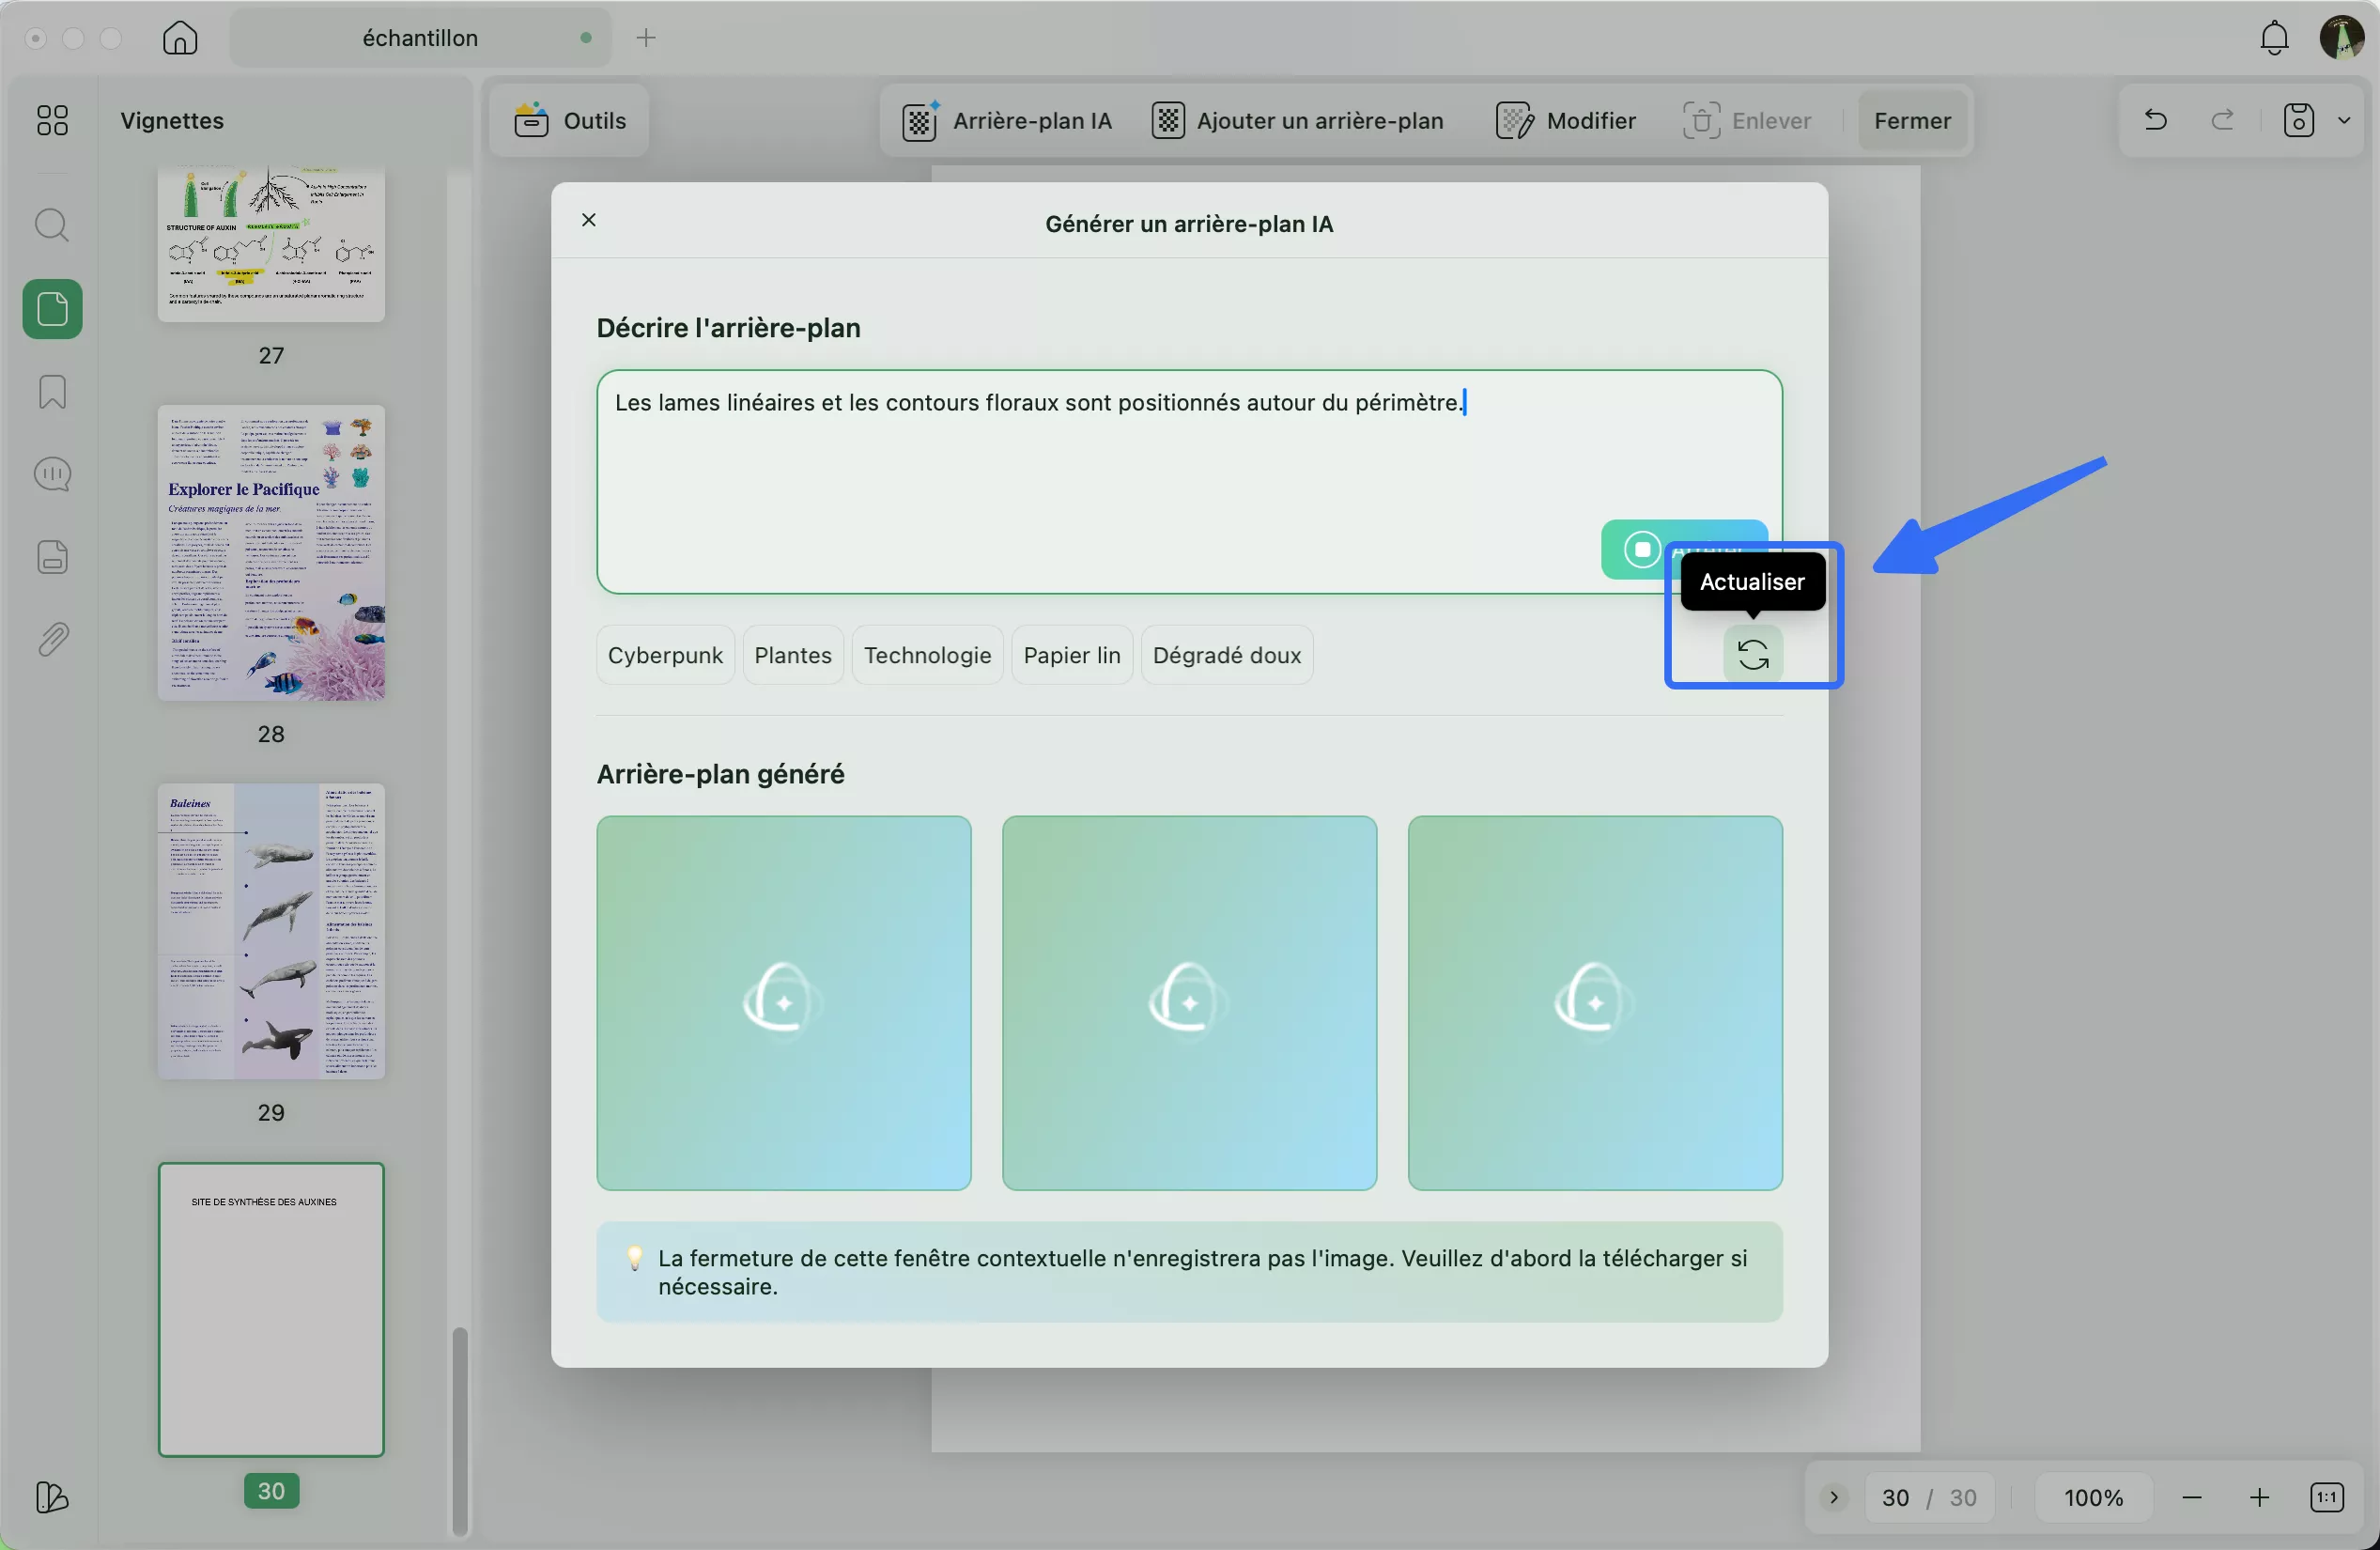Click the undo arrow

[x=2155, y=121]
